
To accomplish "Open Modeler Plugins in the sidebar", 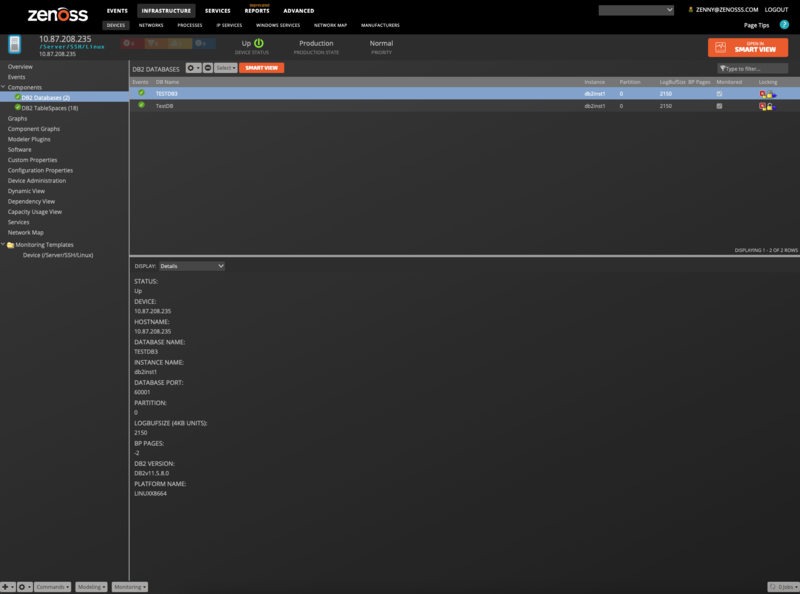I will [x=29, y=139].
